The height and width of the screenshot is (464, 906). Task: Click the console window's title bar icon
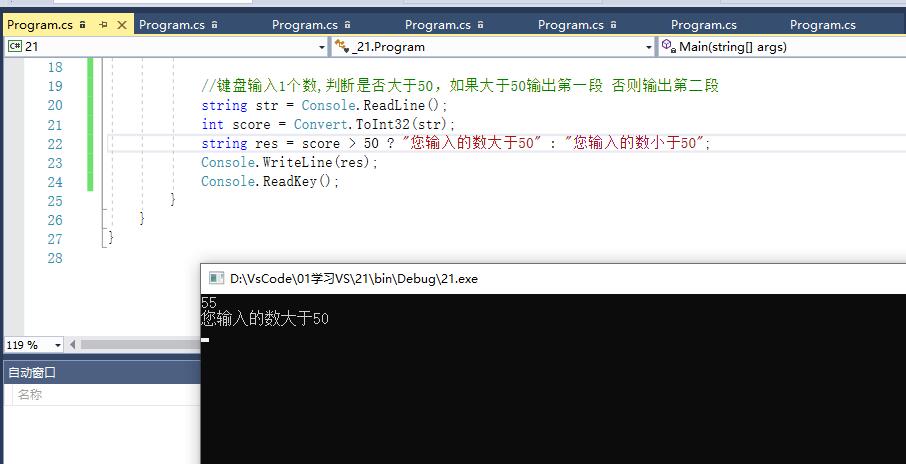pos(215,279)
